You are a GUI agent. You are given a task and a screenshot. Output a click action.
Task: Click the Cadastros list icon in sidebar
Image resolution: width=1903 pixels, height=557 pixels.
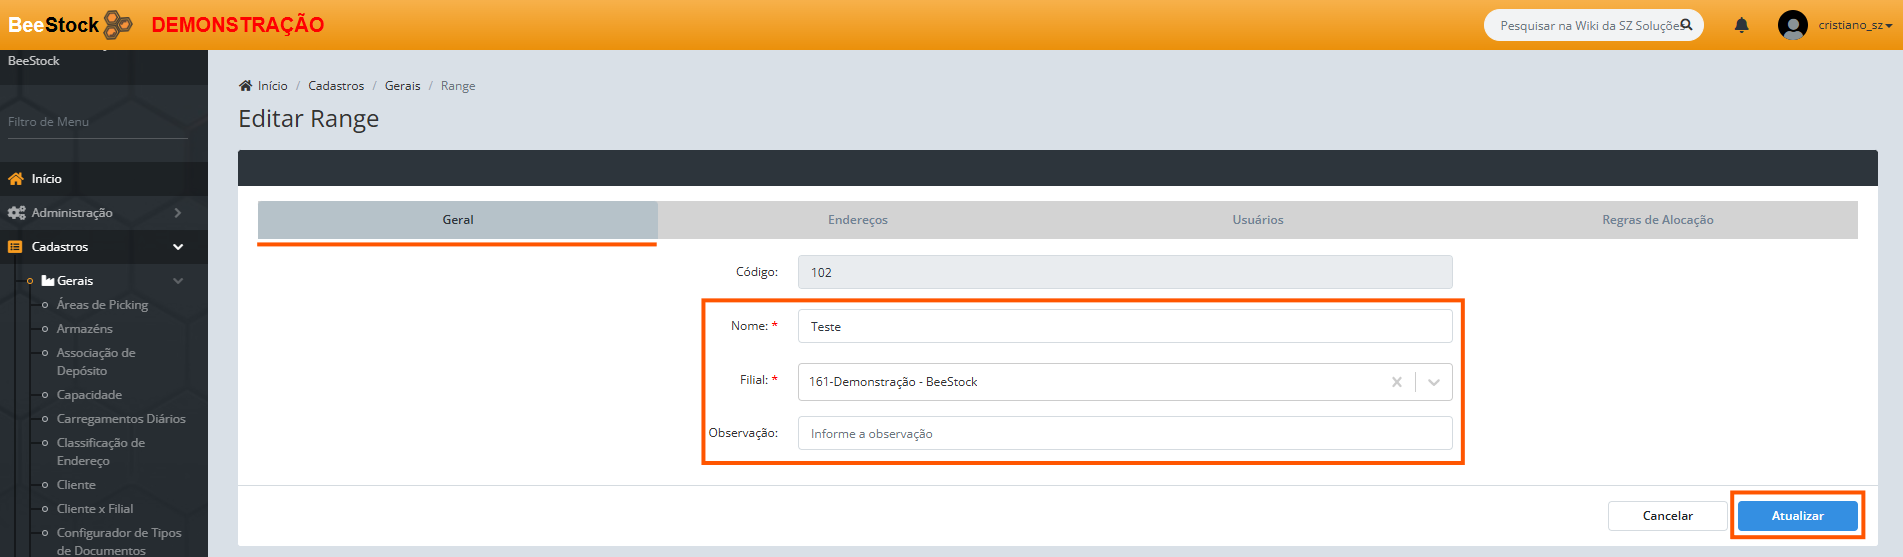[15, 247]
